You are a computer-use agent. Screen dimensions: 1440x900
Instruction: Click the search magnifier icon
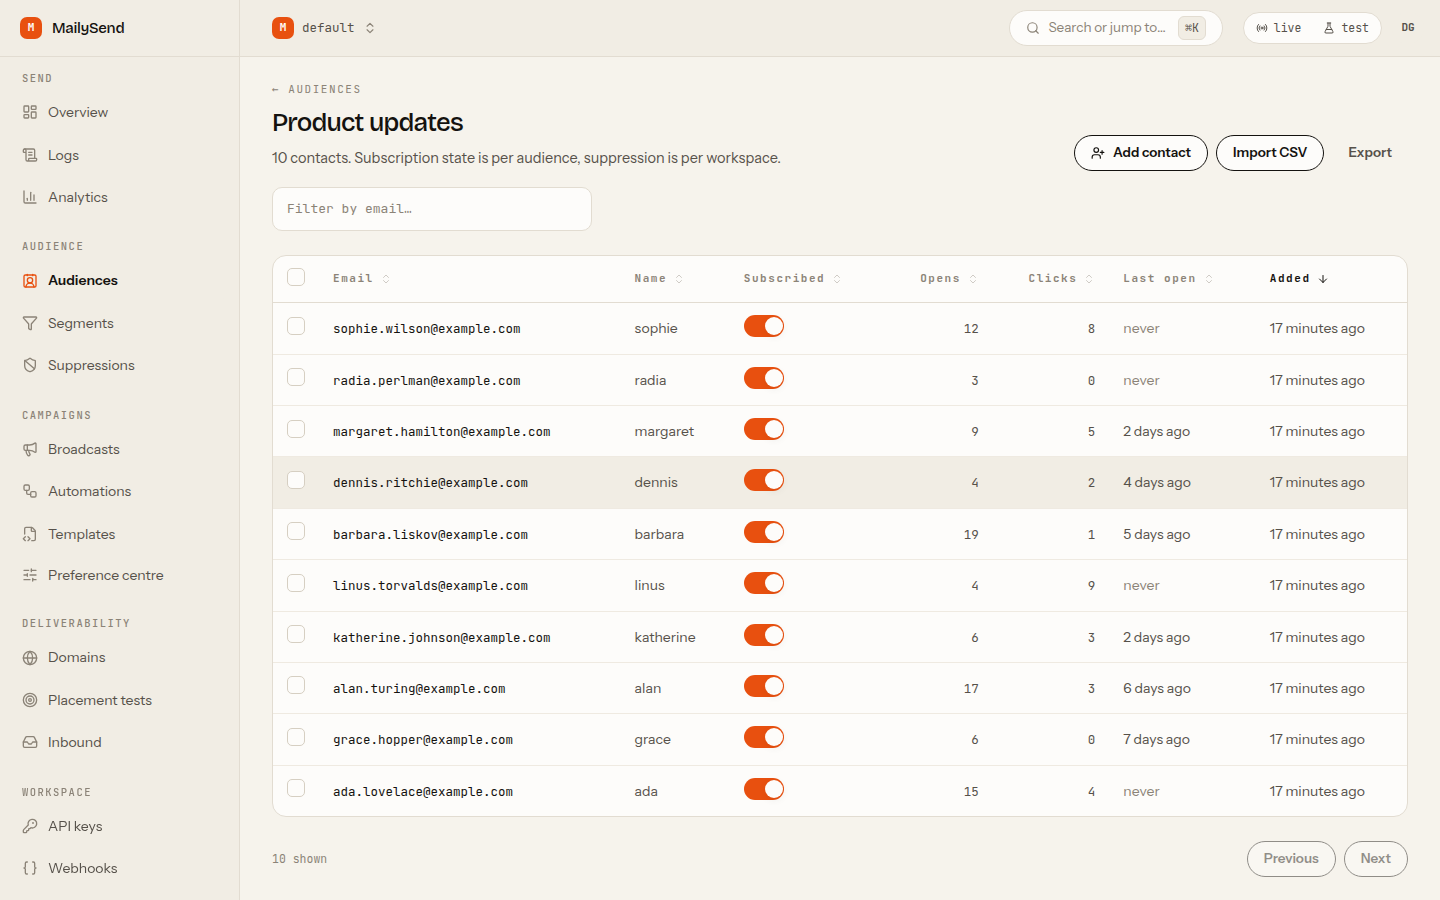(x=1033, y=28)
